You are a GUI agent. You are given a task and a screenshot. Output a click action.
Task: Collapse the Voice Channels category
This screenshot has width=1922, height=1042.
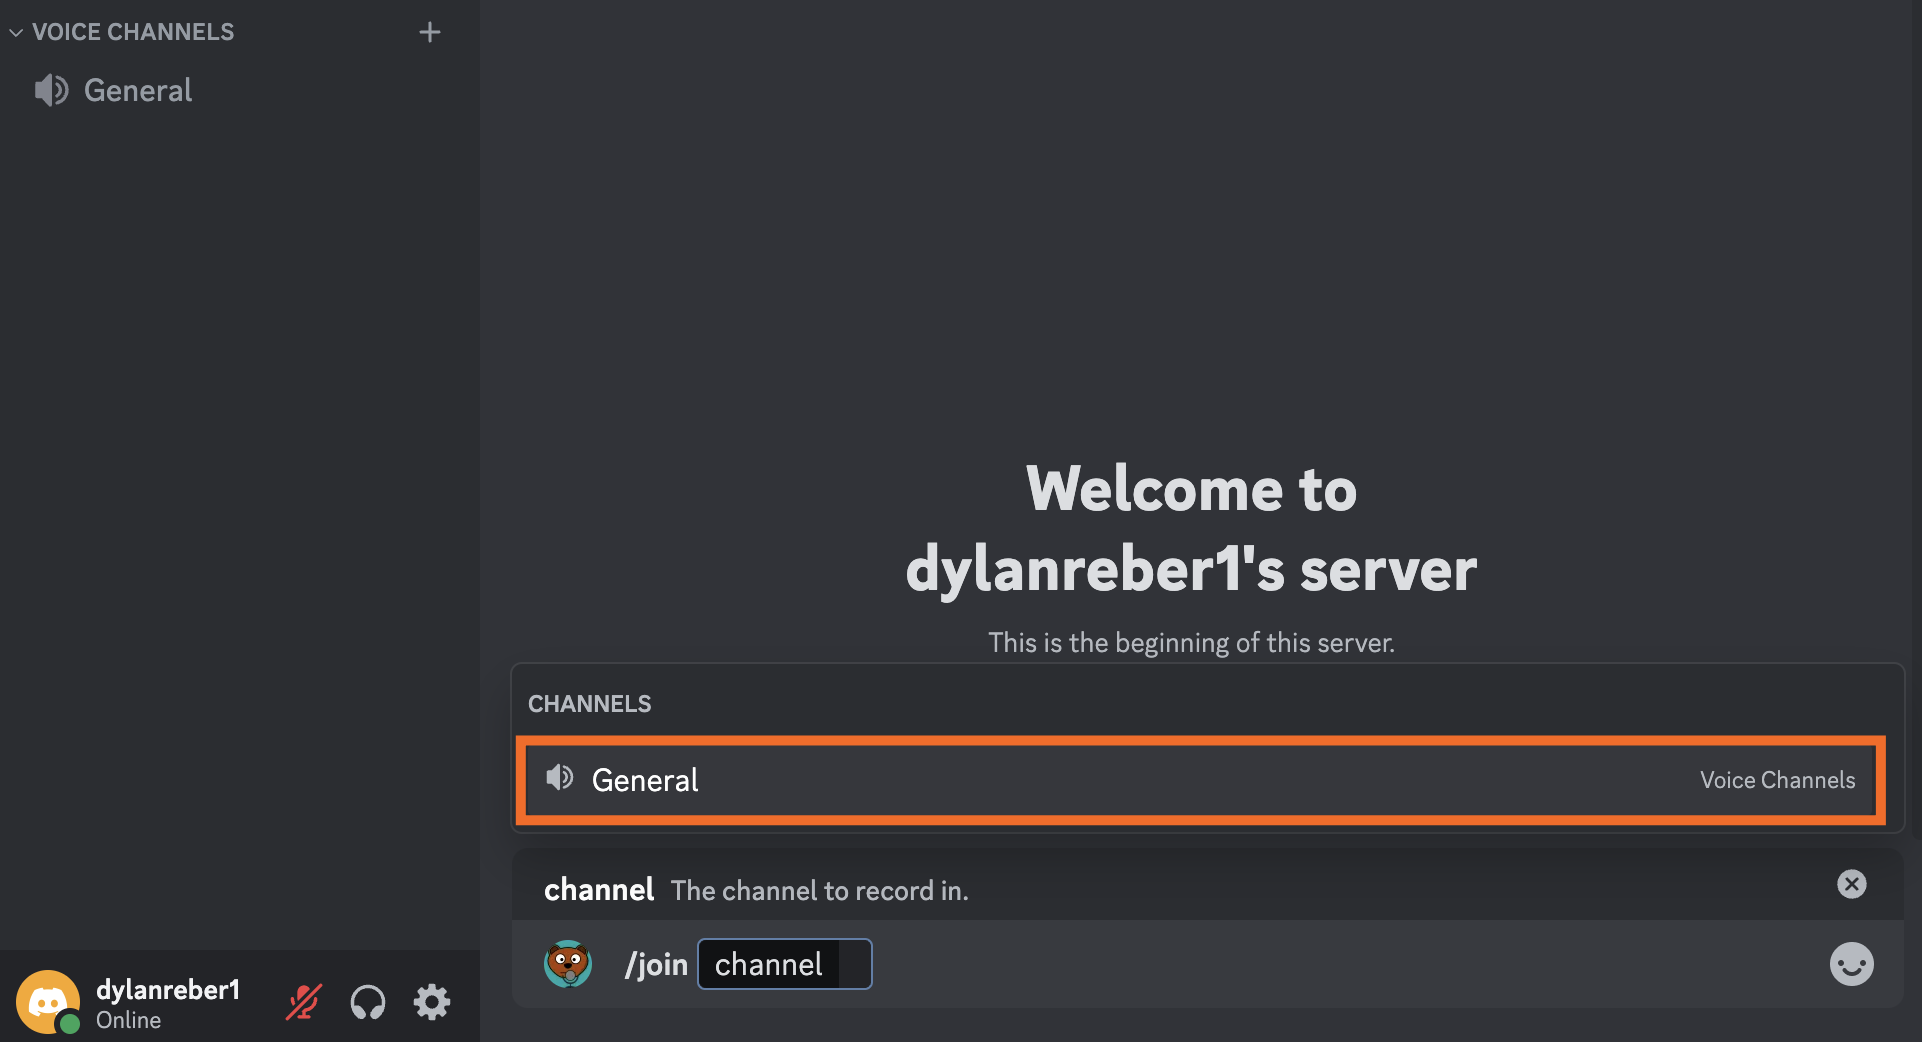122,32
